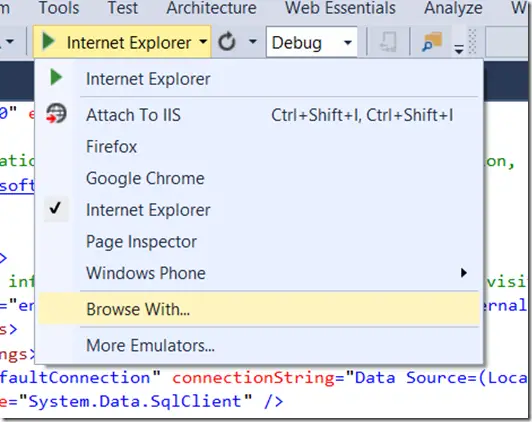Screen dimensions: 532x422
Task: Expand the dropdown next to Refresh icon
Action: (x=253, y=41)
